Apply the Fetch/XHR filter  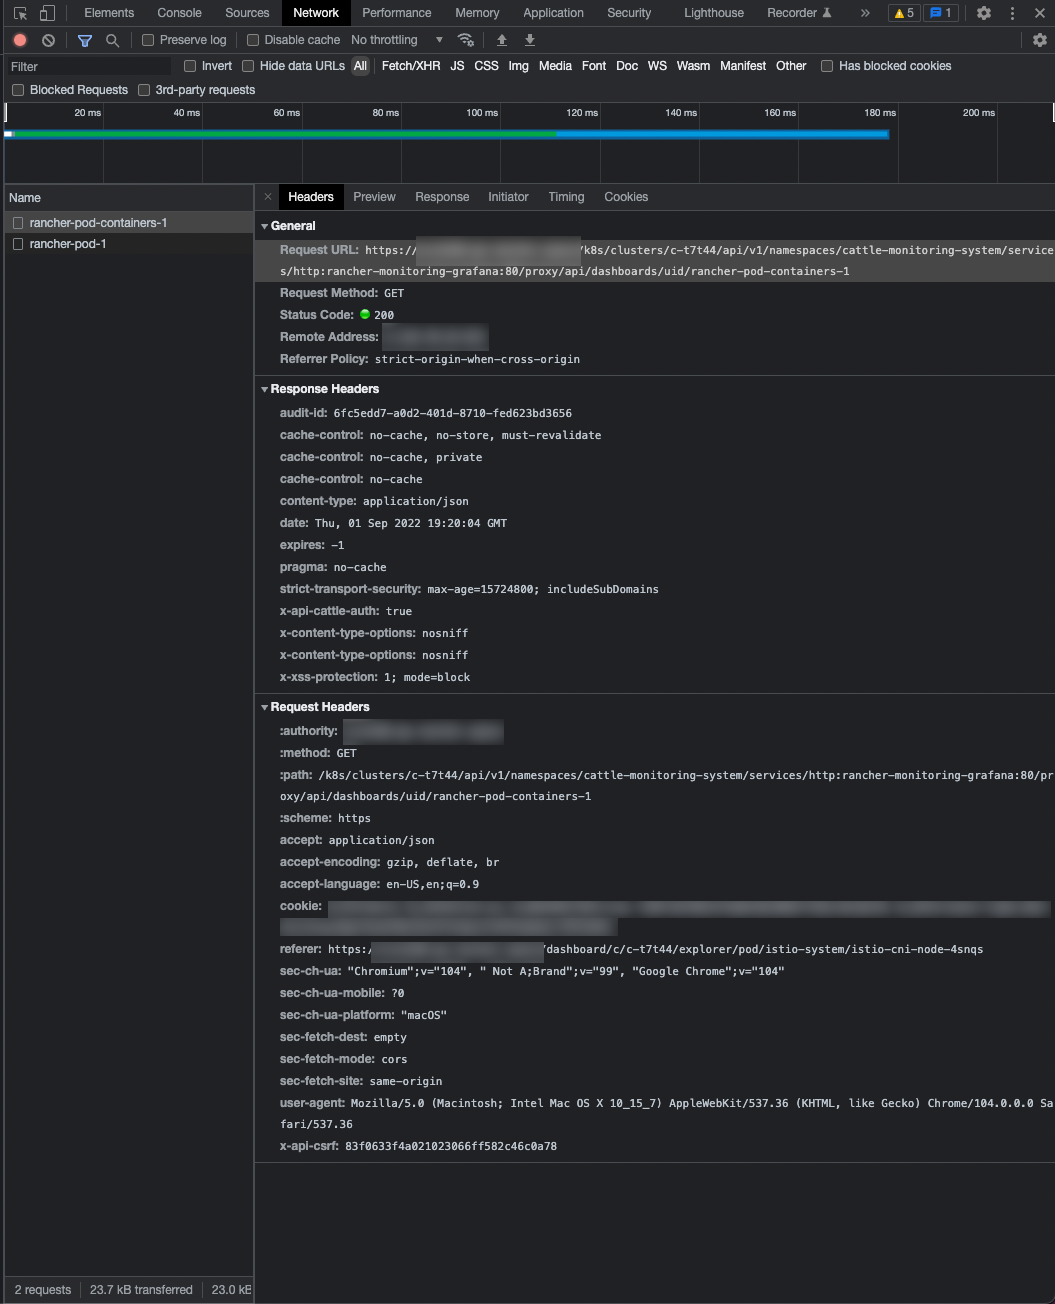(x=410, y=65)
